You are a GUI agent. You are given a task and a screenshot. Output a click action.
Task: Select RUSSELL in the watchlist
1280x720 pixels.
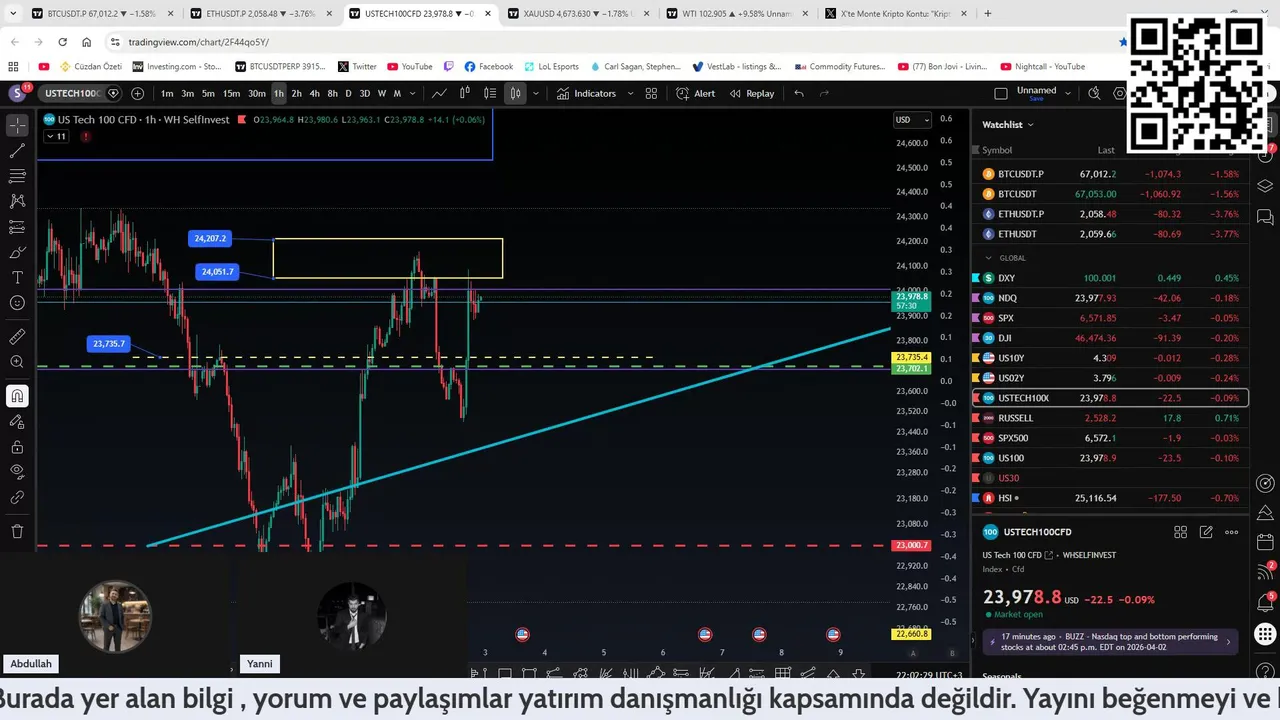point(1110,418)
